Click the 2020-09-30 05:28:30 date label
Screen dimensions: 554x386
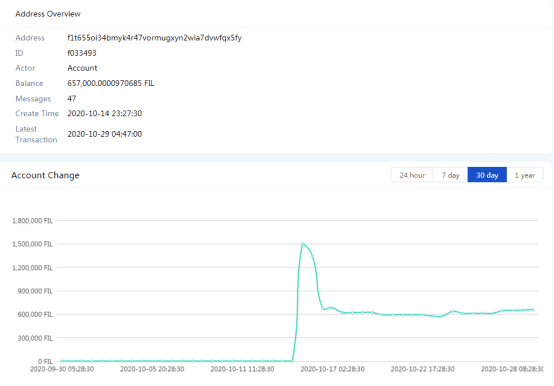[62, 369]
